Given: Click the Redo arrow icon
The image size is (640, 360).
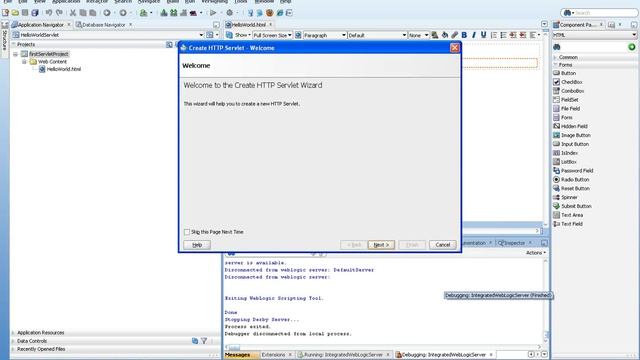Looking at the screenshot, I should (x=59, y=13).
